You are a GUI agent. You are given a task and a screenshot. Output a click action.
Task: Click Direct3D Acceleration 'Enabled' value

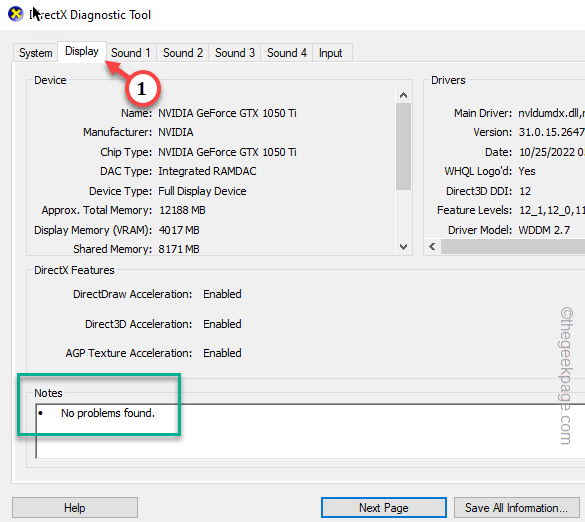coord(222,324)
